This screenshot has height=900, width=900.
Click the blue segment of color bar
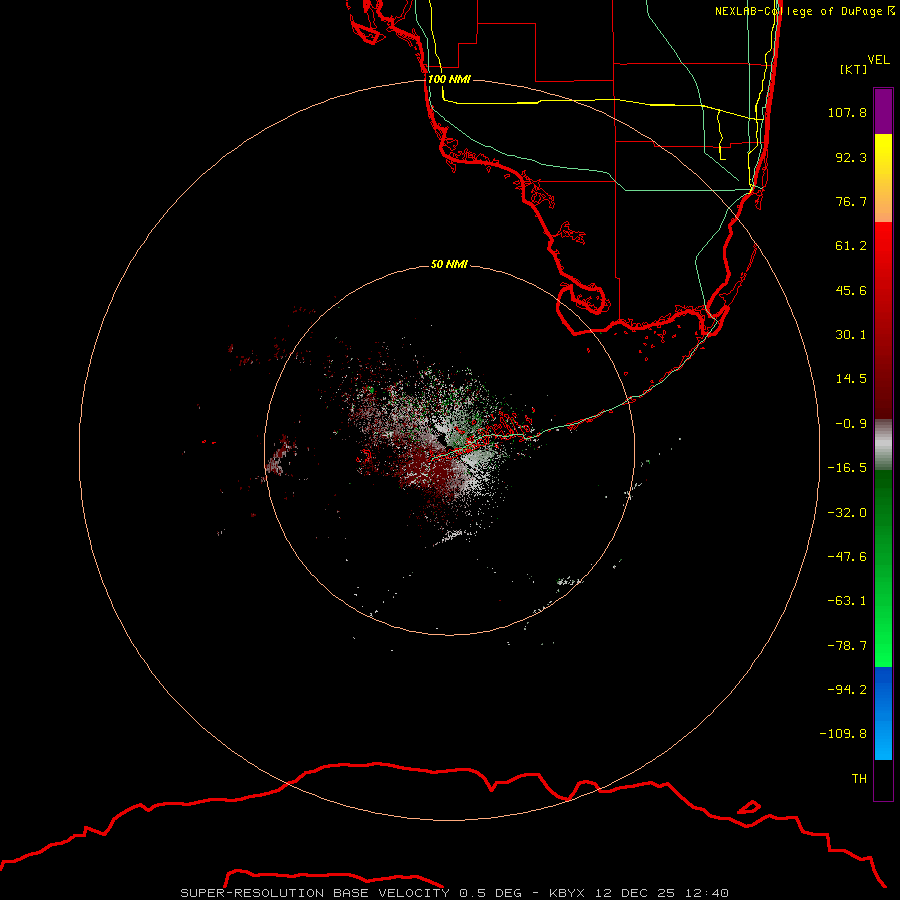click(883, 713)
